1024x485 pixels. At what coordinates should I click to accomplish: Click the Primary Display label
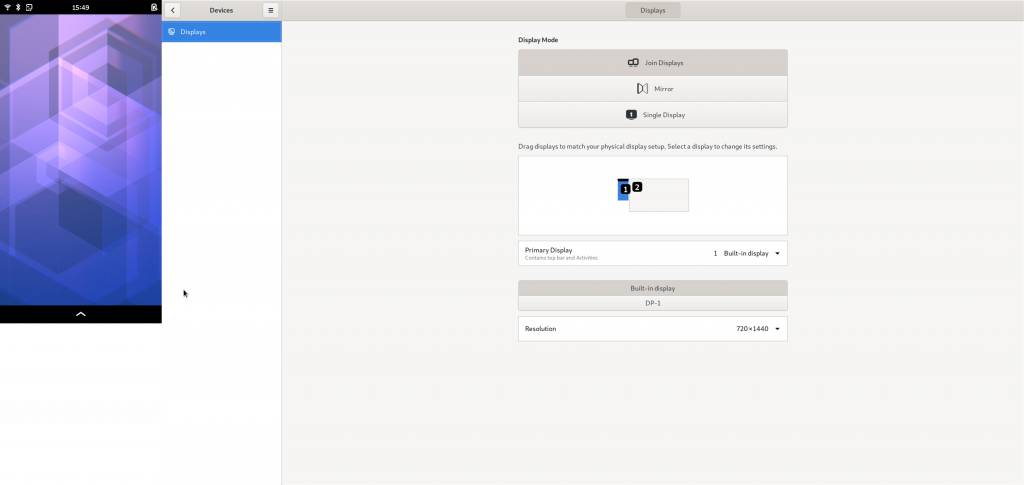click(x=549, y=250)
